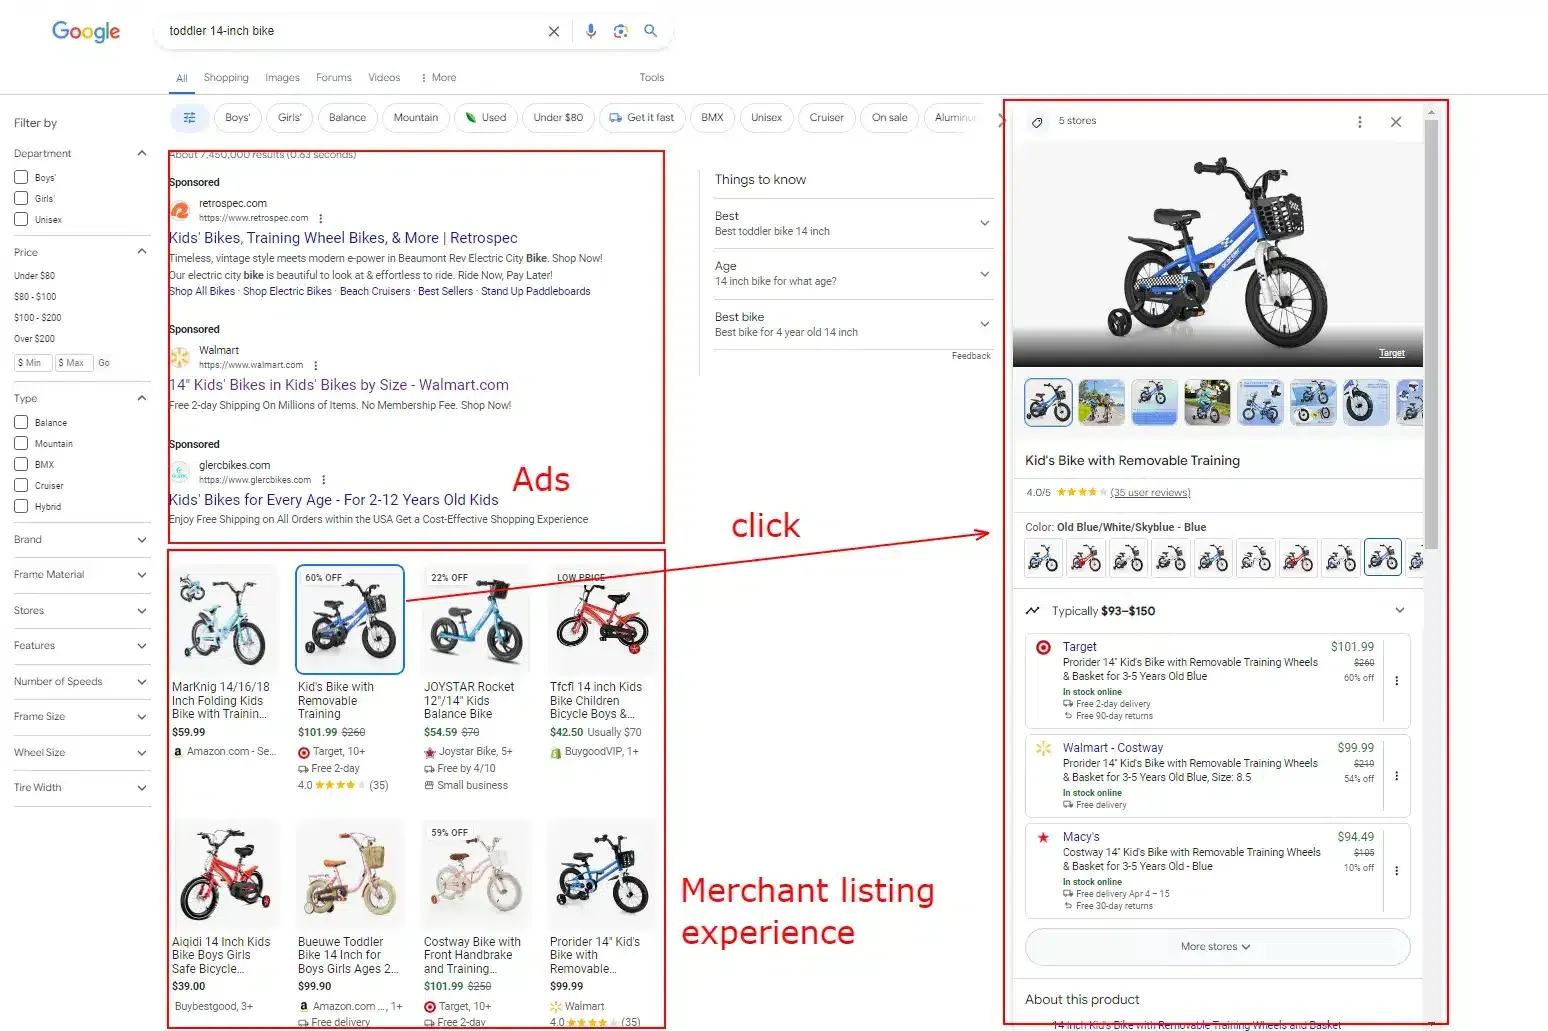Check the BMX type checkbox
The height and width of the screenshot is (1031, 1548).
click(21, 463)
